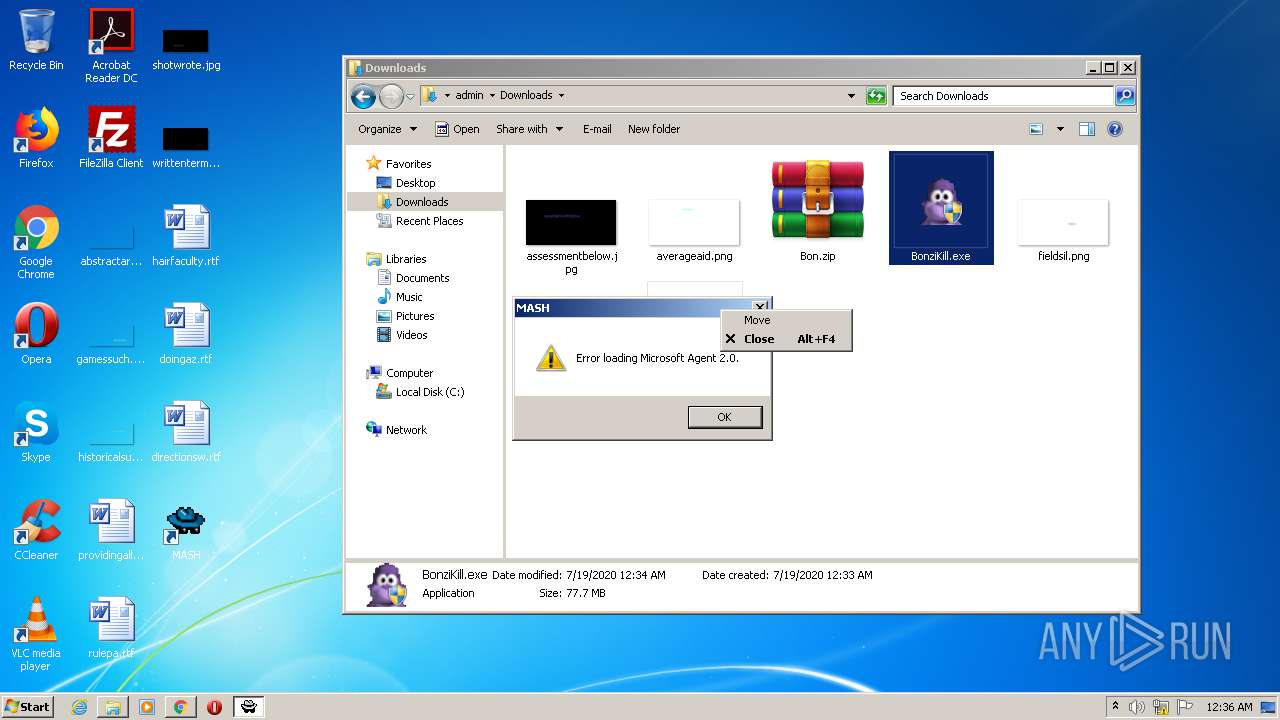Click Search Downloads input field

click(x=1003, y=96)
